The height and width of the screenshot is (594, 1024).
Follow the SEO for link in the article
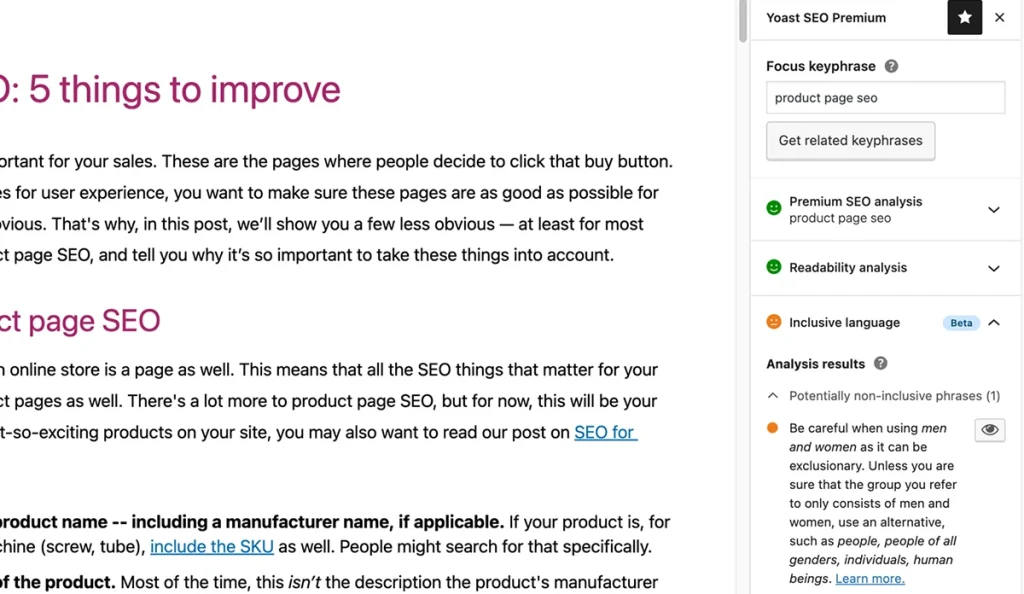(603, 432)
